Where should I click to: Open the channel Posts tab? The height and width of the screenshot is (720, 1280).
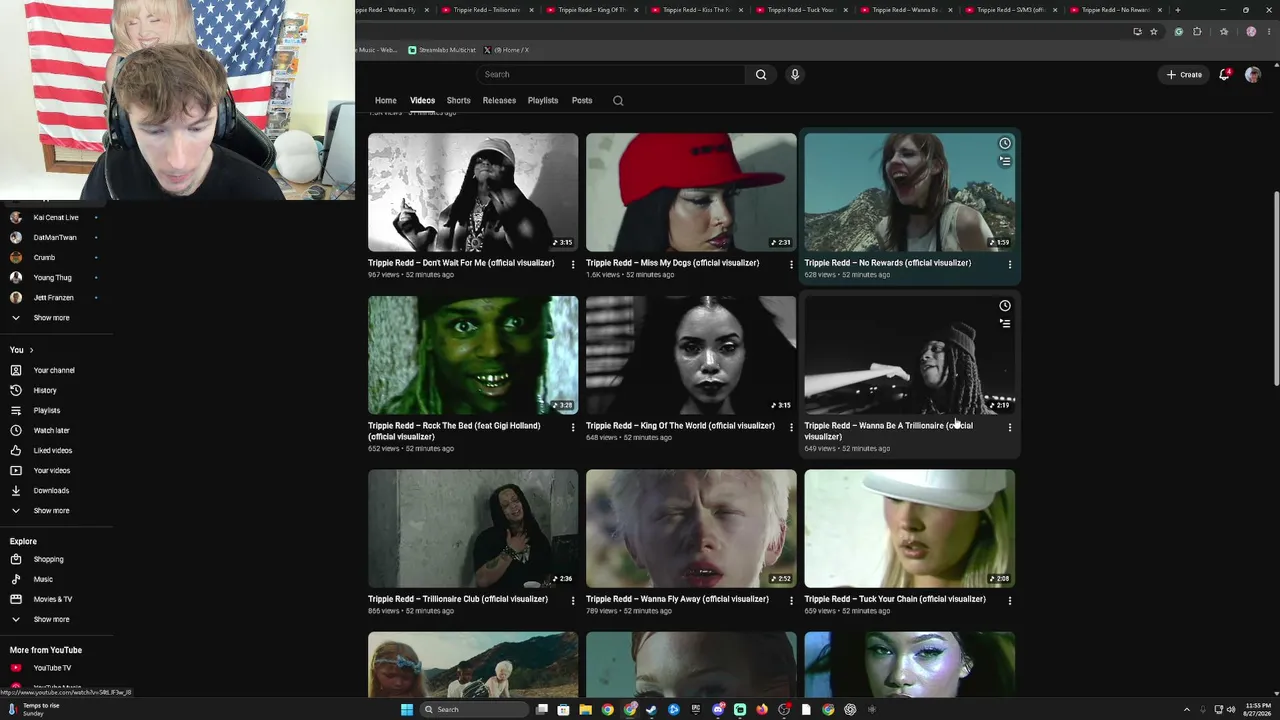582,101
